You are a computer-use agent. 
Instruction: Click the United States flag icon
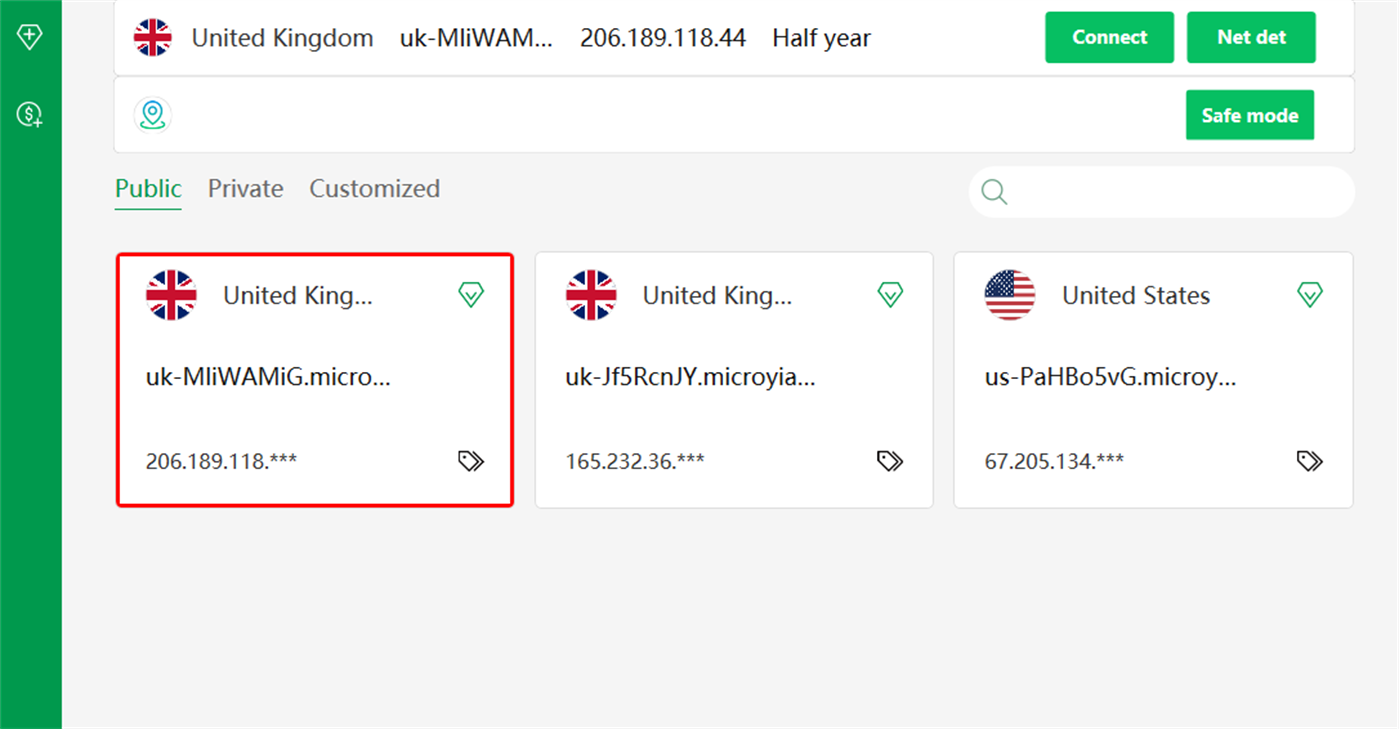point(1010,295)
